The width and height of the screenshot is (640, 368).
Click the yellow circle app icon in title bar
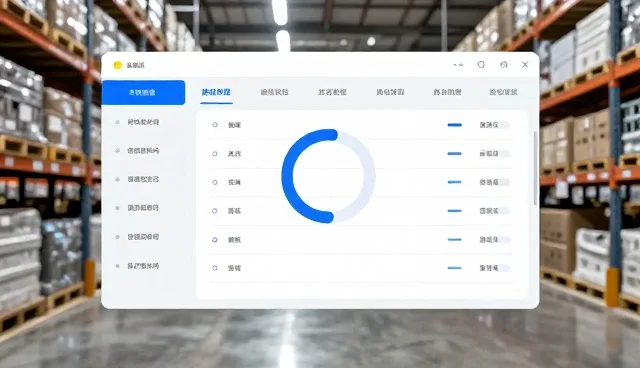point(118,65)
